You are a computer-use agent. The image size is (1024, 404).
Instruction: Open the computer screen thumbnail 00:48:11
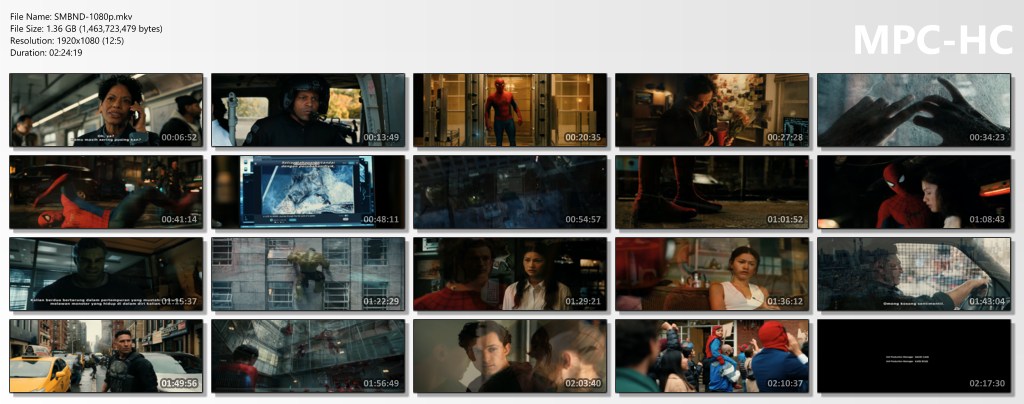[x=308, y=192]
